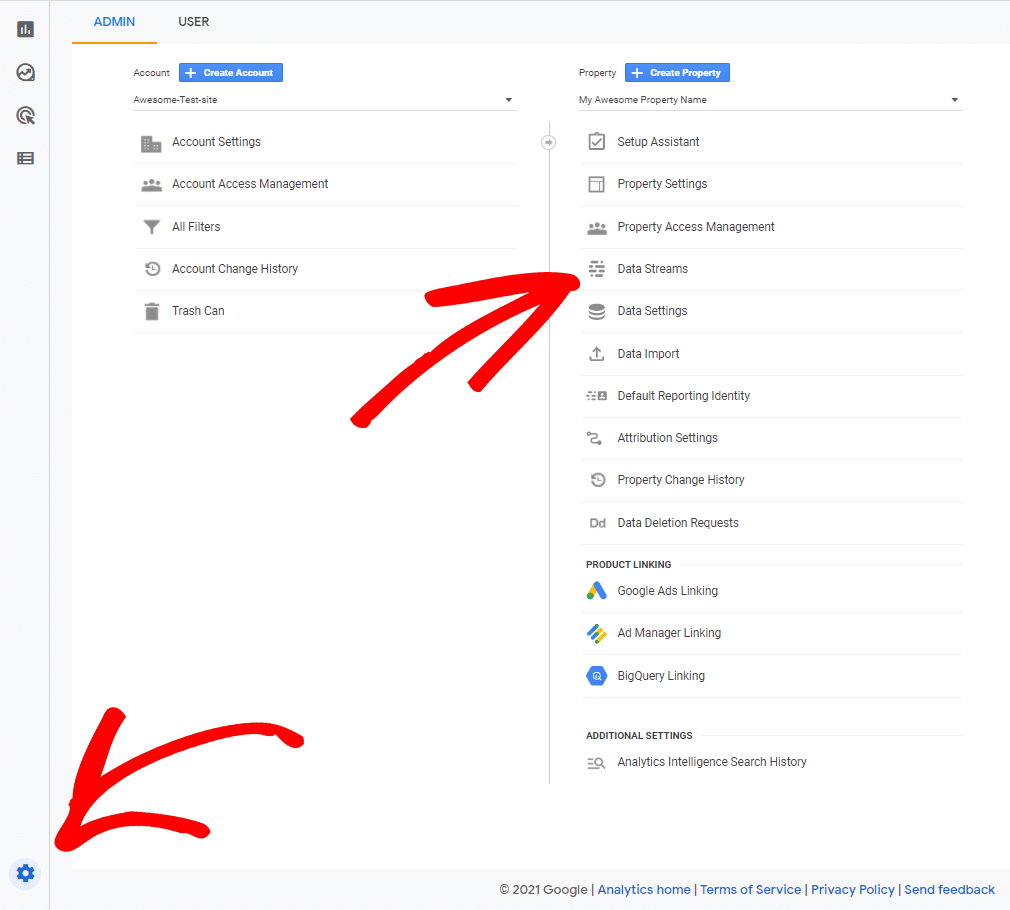Open Advertising cursor-target icon in sidebar
Image resolution: width=1010 pixels, height=910 pixels.
(x=25, y=116)
